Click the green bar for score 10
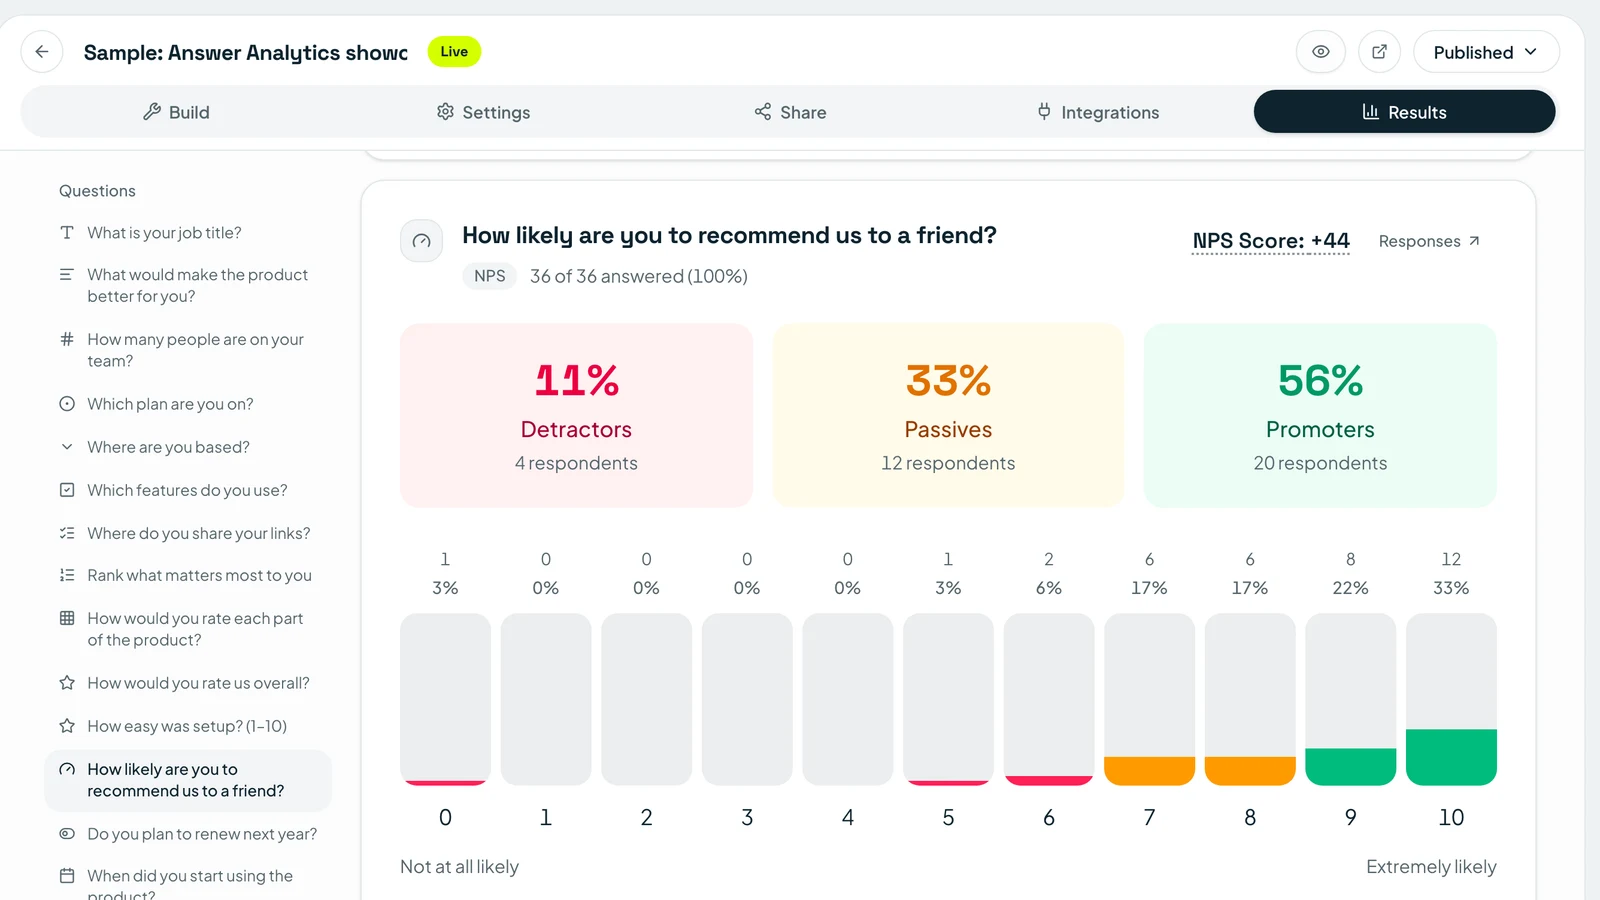Viewport: 1600px width, 900px height. [1451, 757]
